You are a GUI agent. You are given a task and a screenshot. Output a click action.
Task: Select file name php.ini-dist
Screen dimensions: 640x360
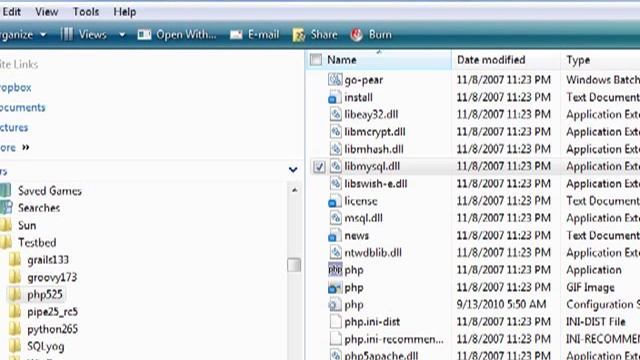(x=372, y=322)
